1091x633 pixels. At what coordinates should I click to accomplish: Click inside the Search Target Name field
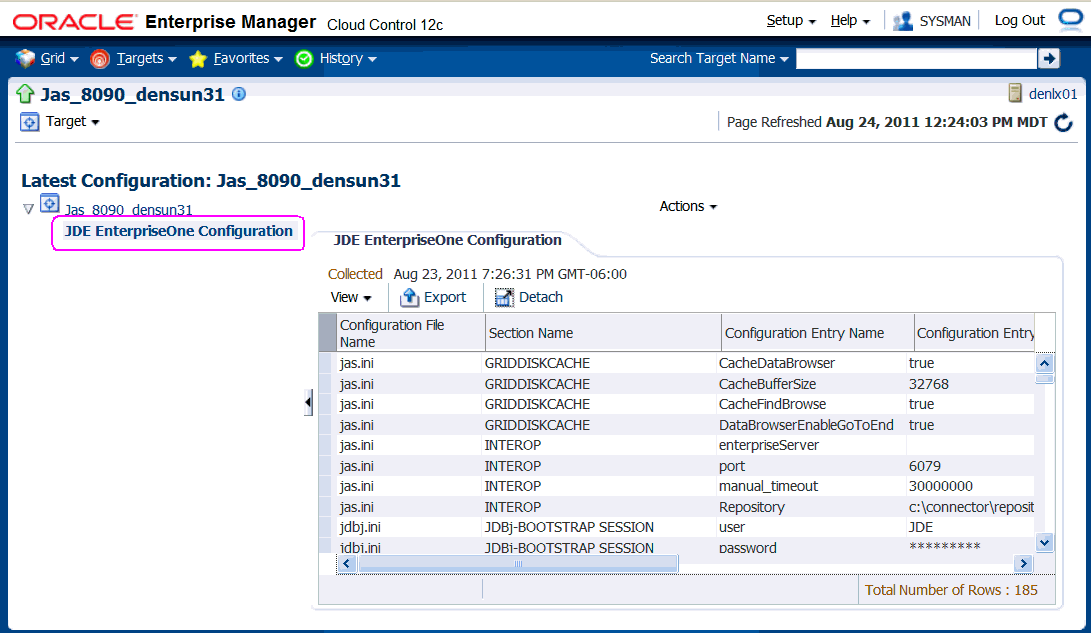pyautogui.click(x=915, y=59)
